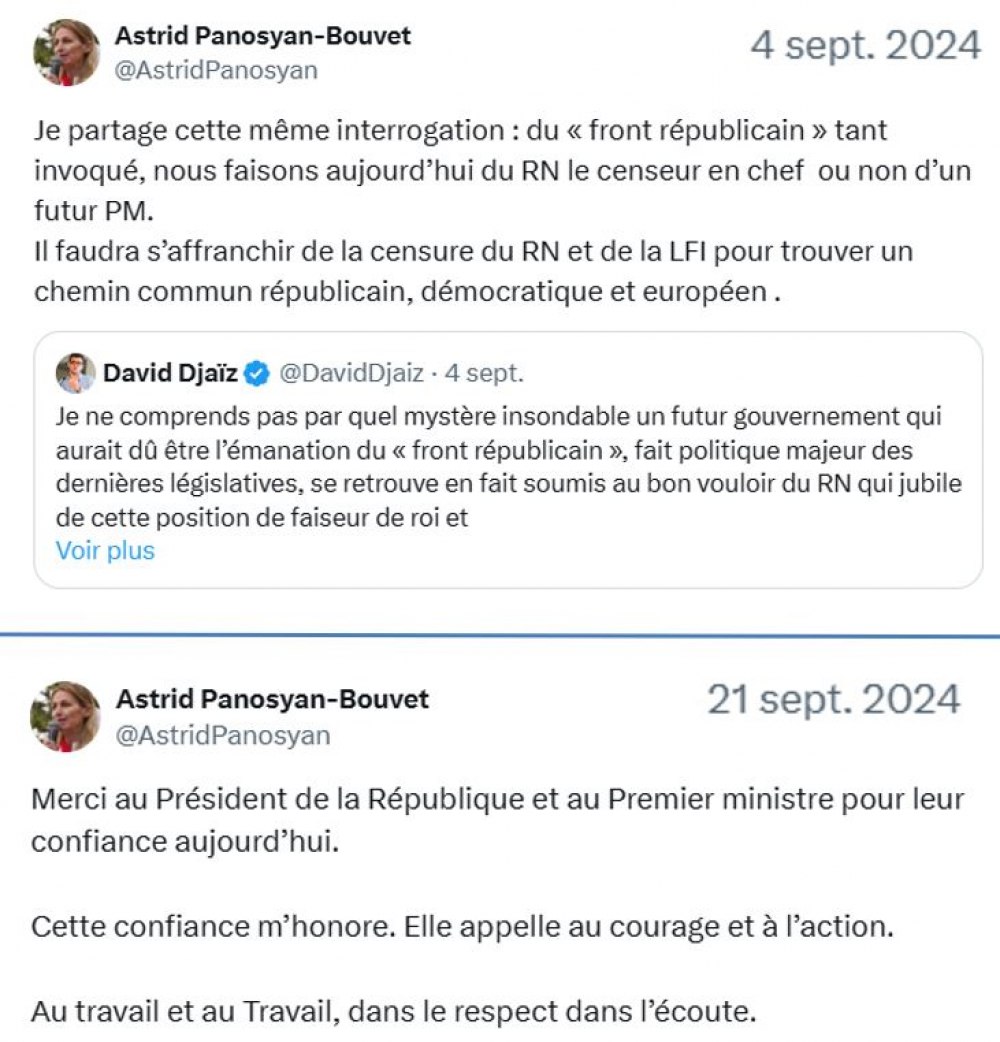This screenshot has height=1042, width=1000.
Task: Expand the quoted tweet with "Voir plus"
Action: [x=105, y=550]
